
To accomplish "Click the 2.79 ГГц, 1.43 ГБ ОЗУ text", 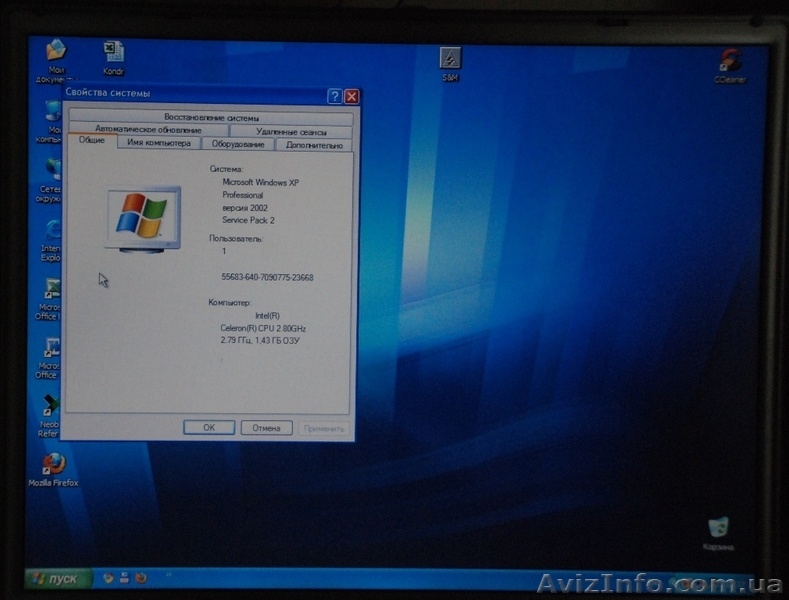I will 260,340.
